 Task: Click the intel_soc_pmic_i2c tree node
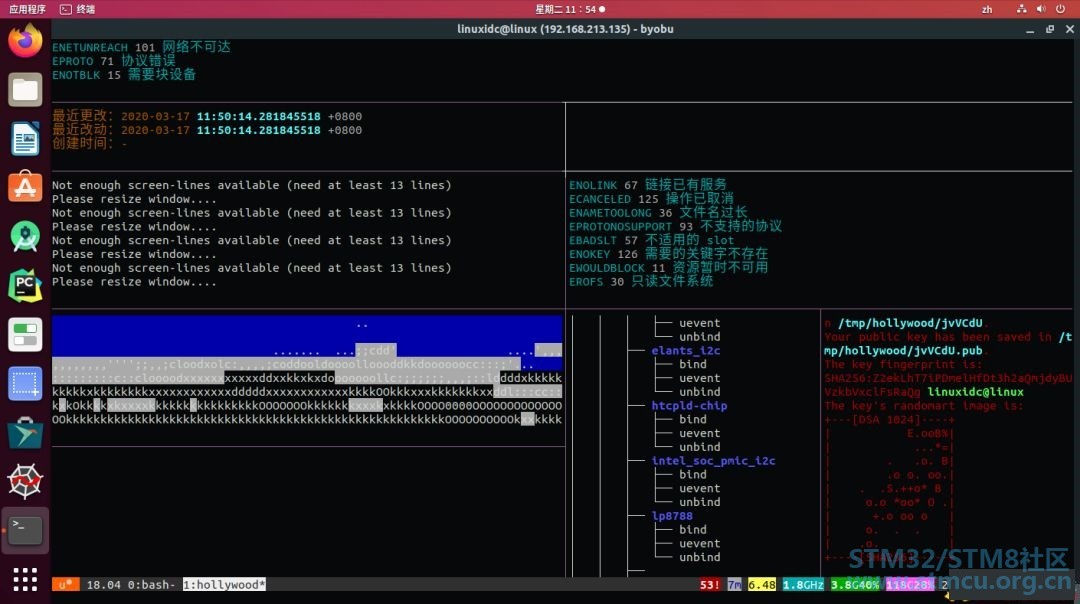click(x=714, y=461)
